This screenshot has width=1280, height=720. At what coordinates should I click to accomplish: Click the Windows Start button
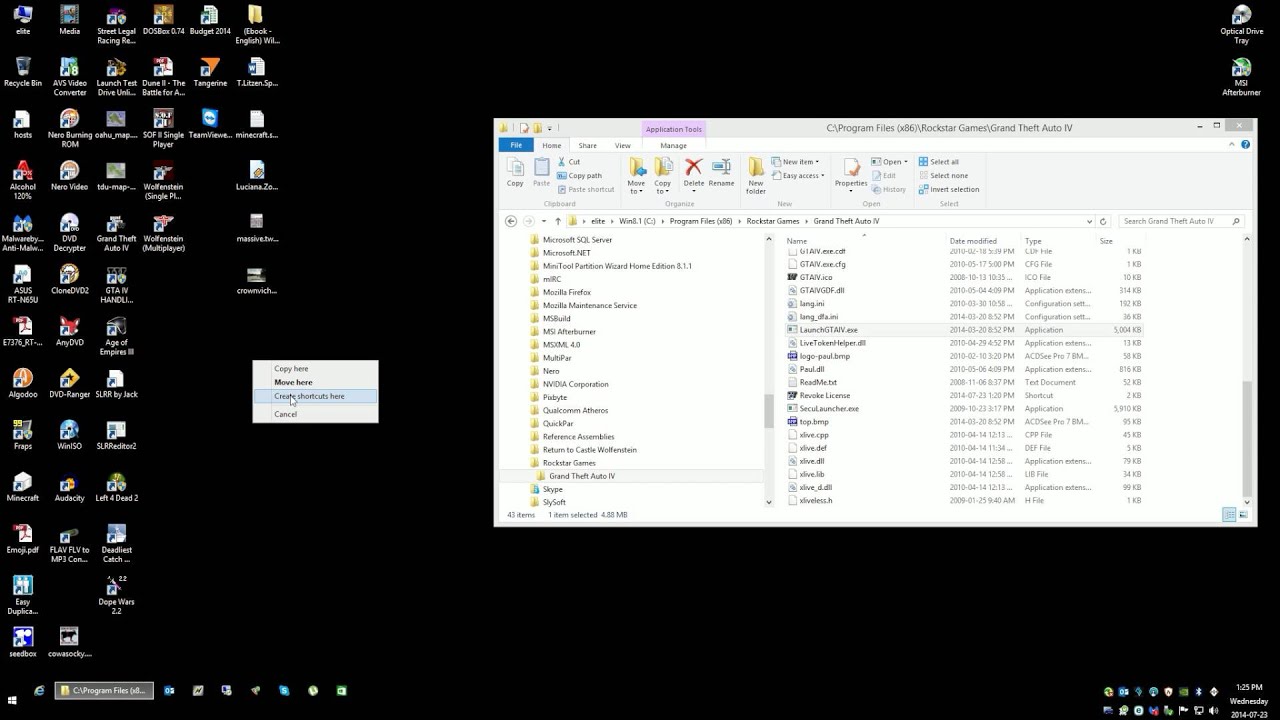click(x=13, y=701)
